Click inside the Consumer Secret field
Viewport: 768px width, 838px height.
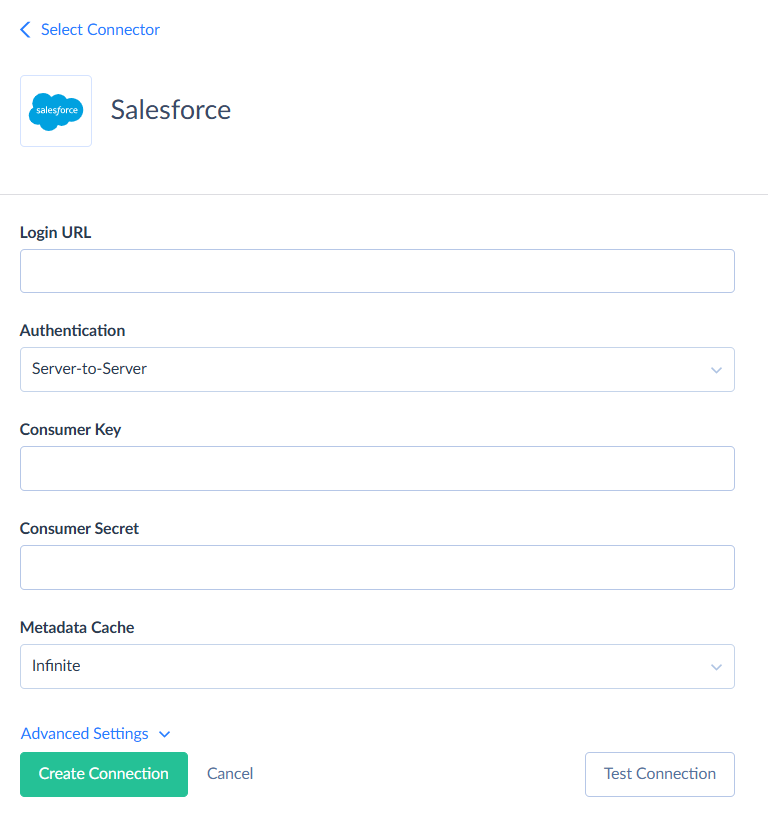[x=376, y=567]
